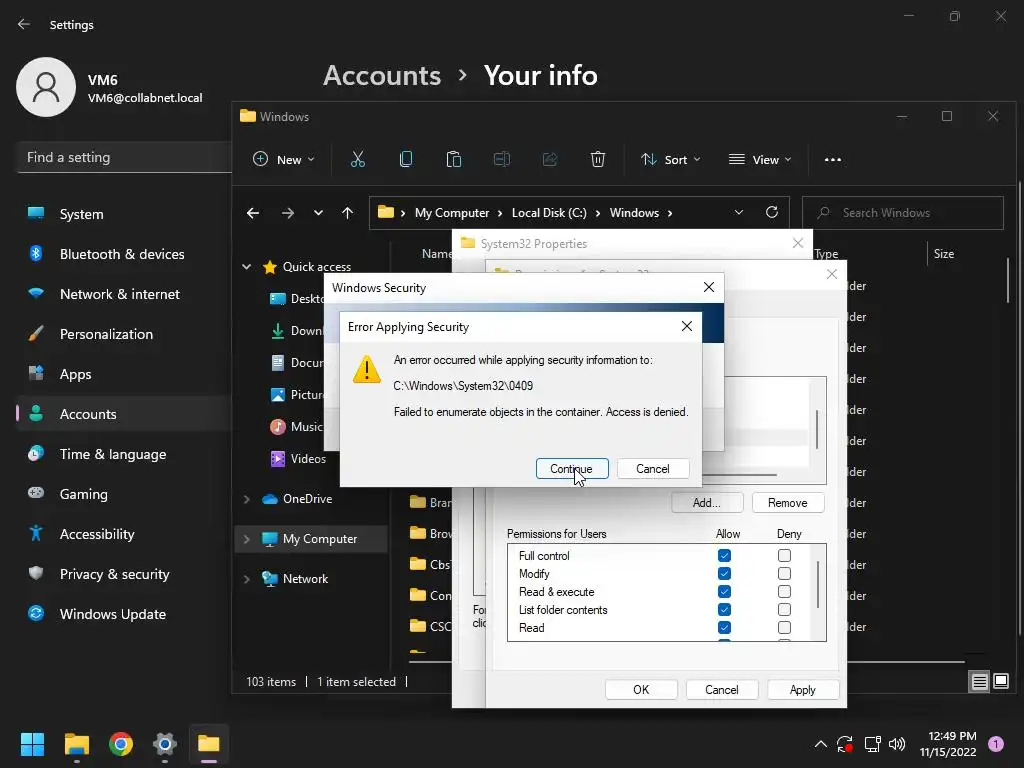Image resolution: width=1024 pixels, height=768 pixels.
Task: Click the Copy icon in Explorer toolbar
Action: point(406,159)
